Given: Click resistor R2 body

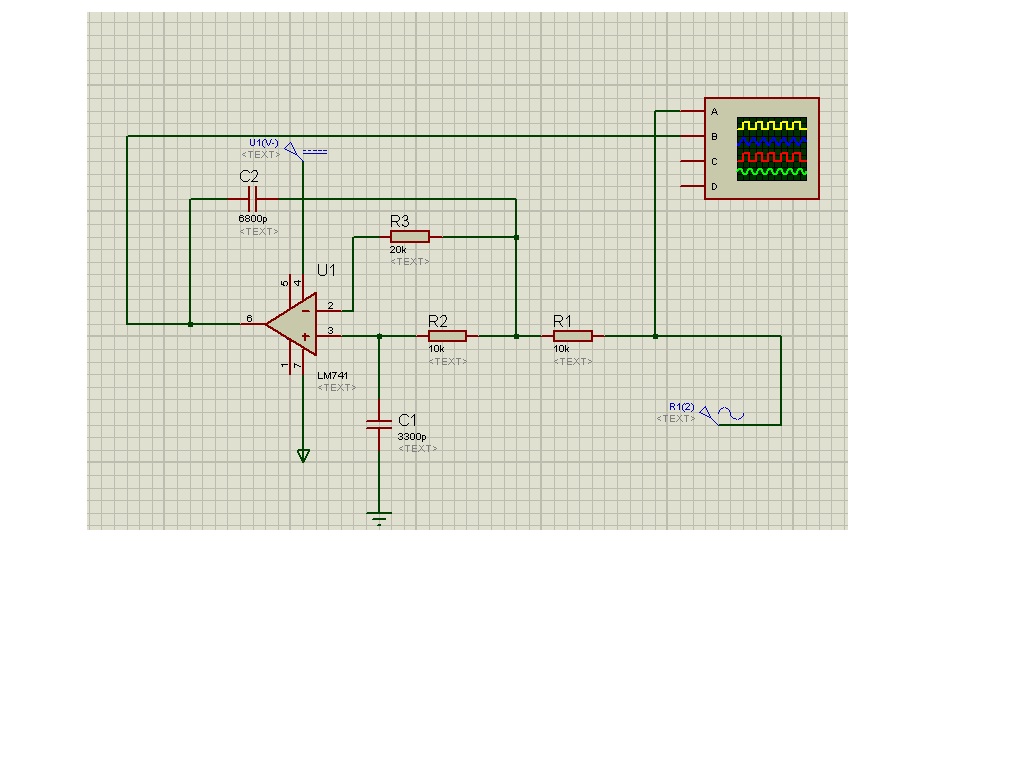Looking at the screenshot, I should pos(447,336).
